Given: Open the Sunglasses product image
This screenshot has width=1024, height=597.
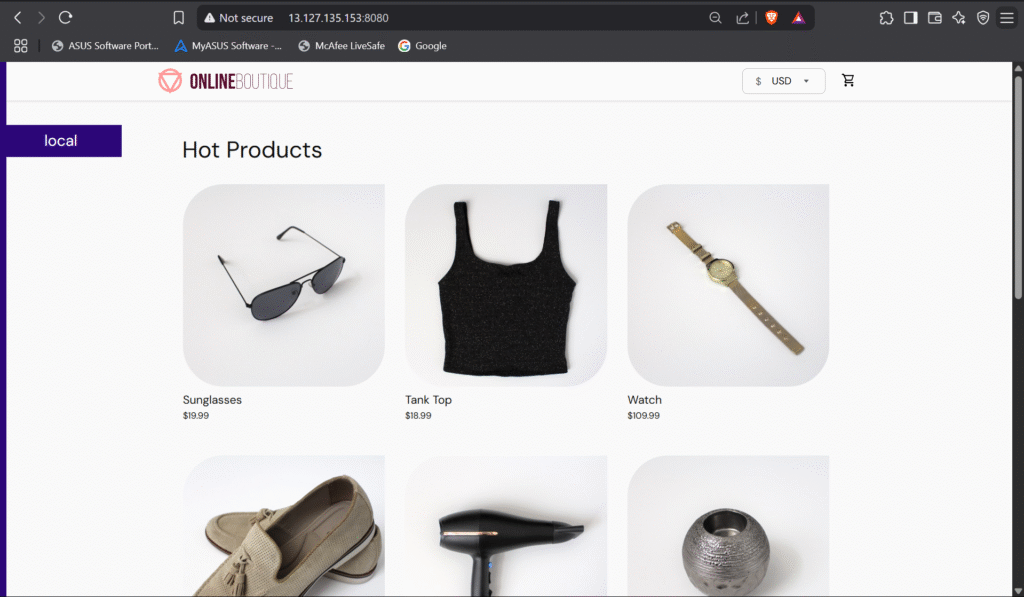Looking at the screenshot, I should pos(283,285).
